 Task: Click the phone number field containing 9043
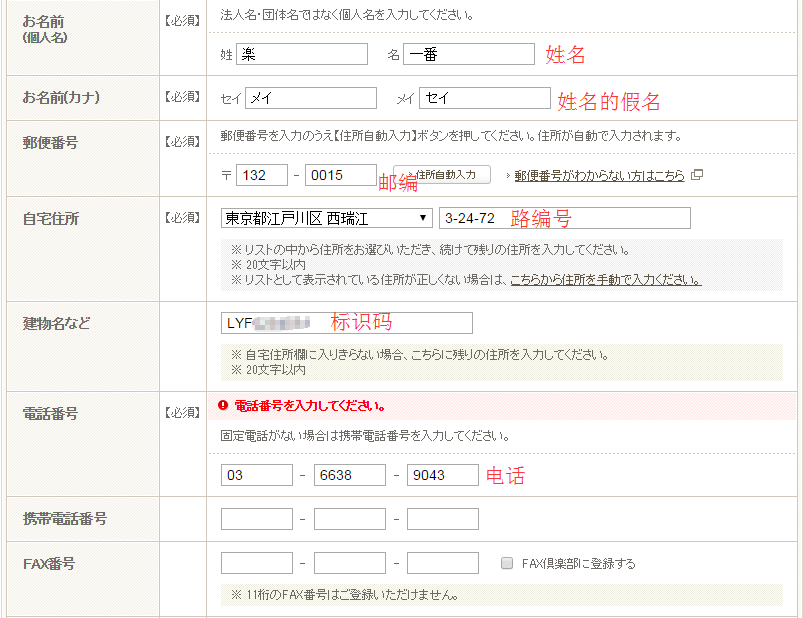442,475
